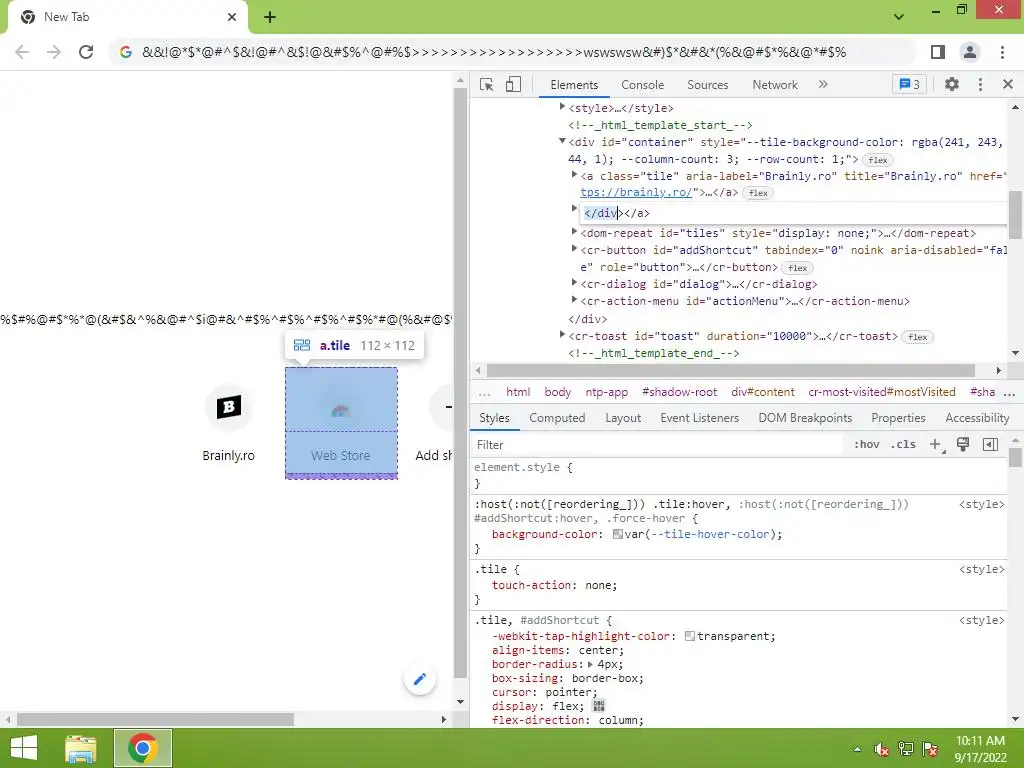Expand the cr-toast node
The height and width of the screenshot is (768, 1024).
pyautogui.click(x=562, y=334)
